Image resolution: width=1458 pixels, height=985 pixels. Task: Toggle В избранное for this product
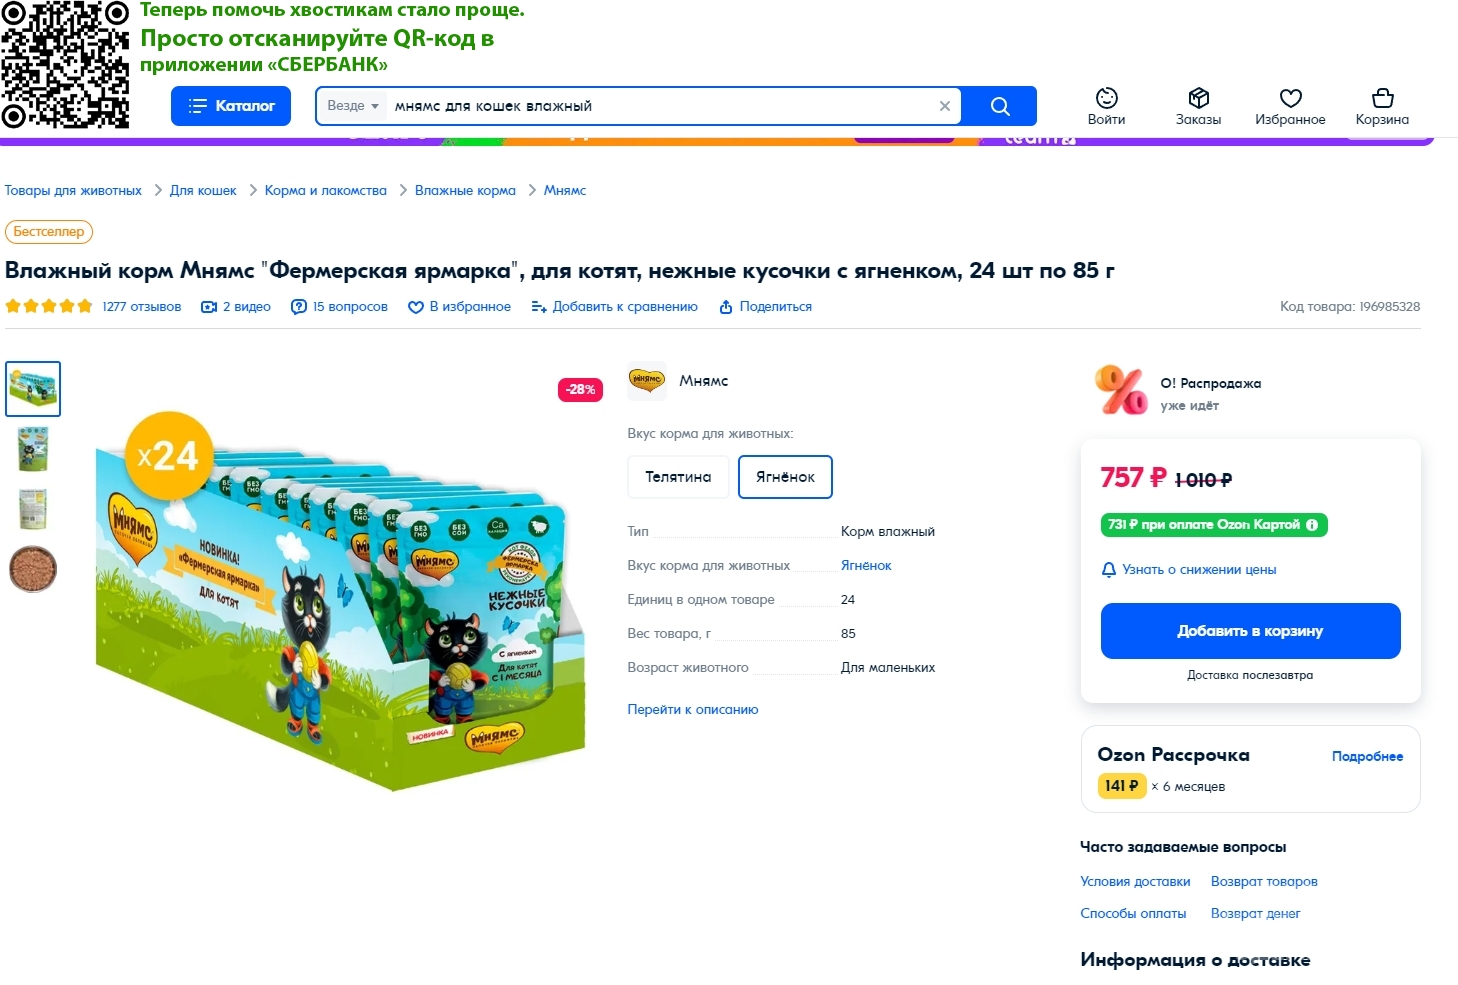459,307
